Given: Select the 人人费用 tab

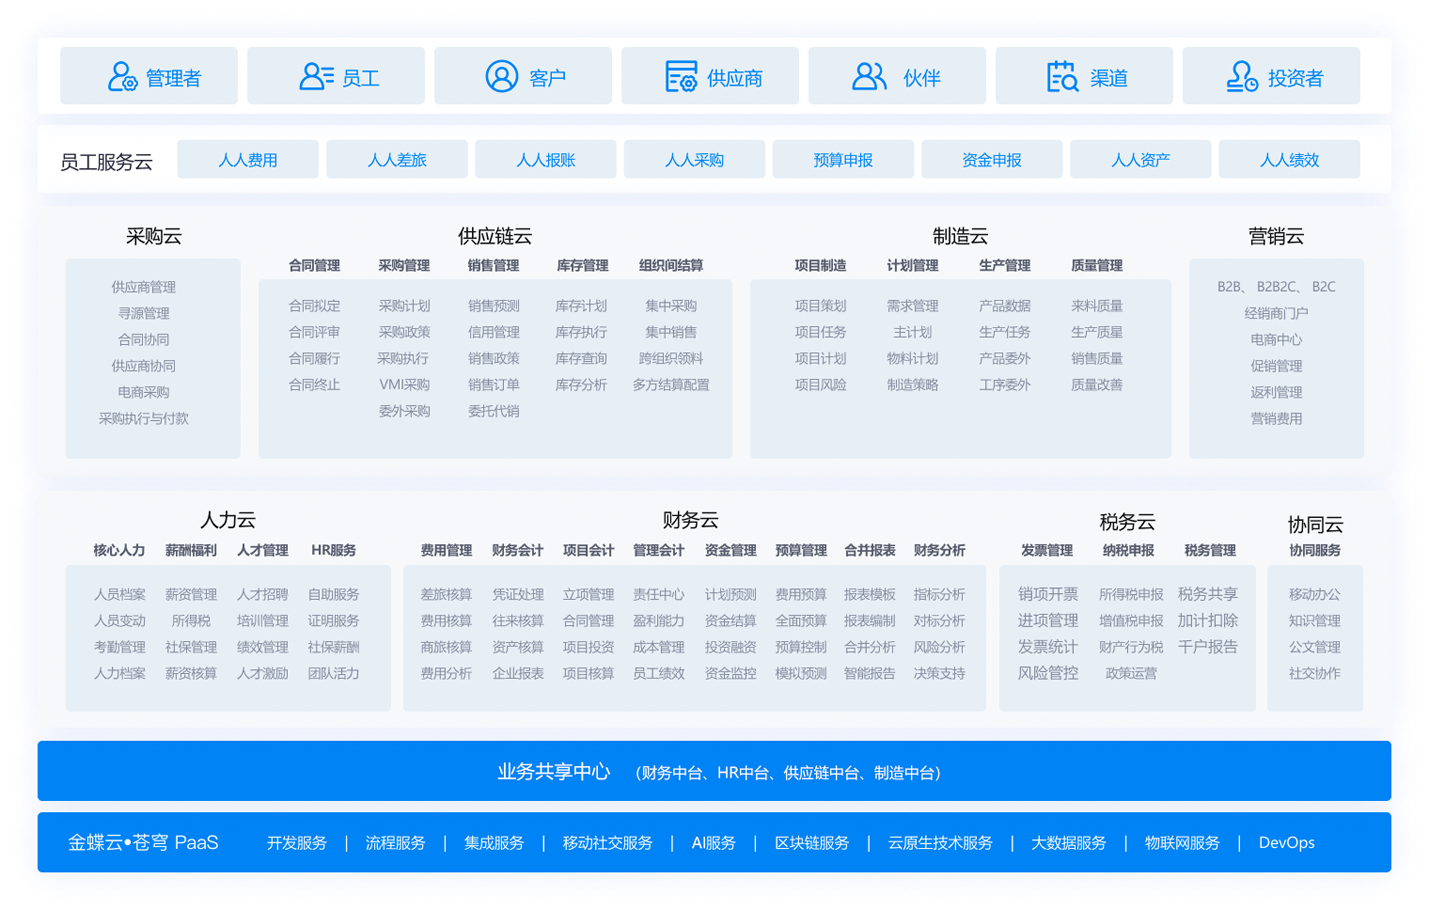Looking at the screenshot, I should 248,160.
